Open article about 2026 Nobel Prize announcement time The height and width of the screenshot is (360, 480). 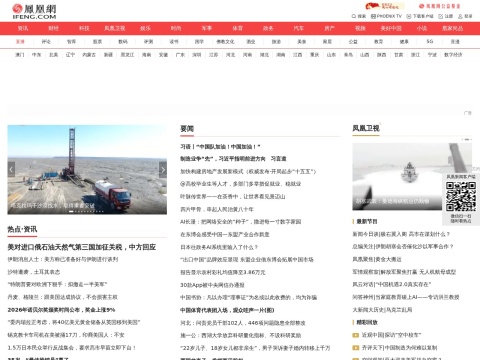coord(61,310)
